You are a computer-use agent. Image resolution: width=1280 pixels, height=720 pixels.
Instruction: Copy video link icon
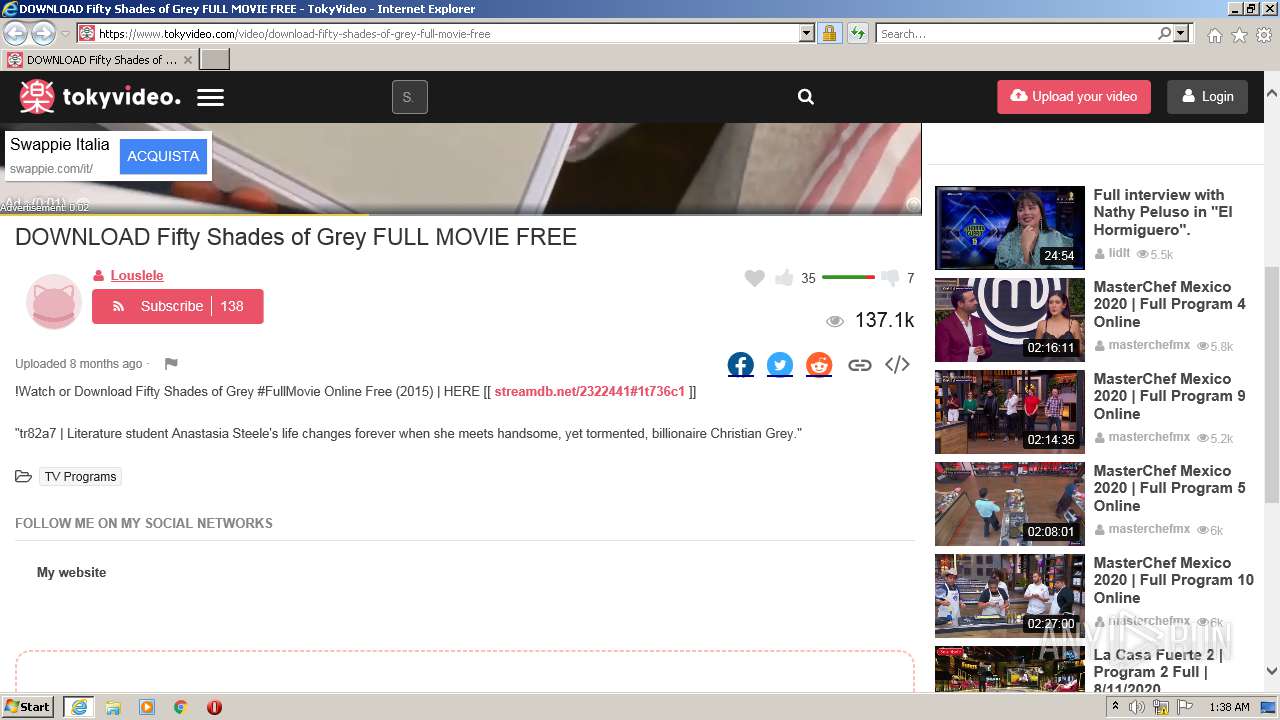859,365
